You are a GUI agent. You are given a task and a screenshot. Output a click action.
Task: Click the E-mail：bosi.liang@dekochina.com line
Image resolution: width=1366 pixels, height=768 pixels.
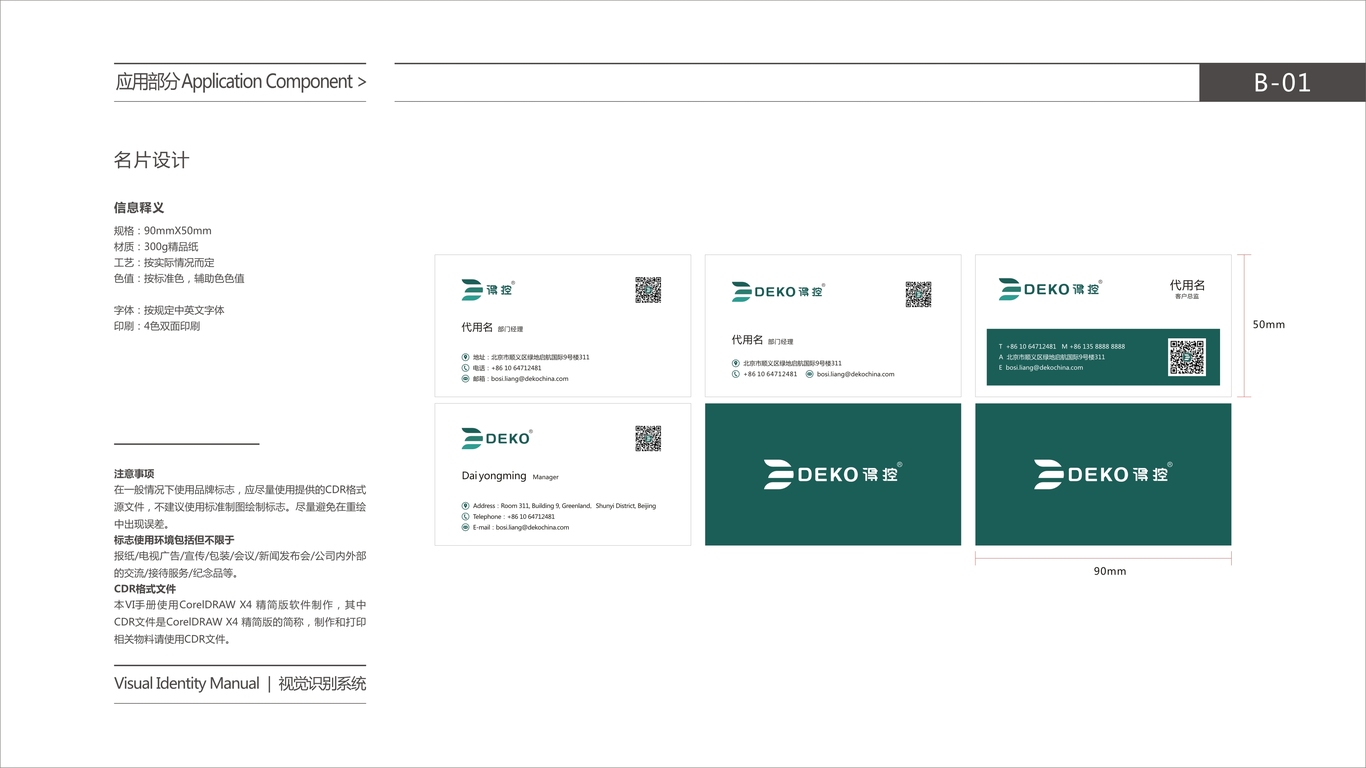521,527
